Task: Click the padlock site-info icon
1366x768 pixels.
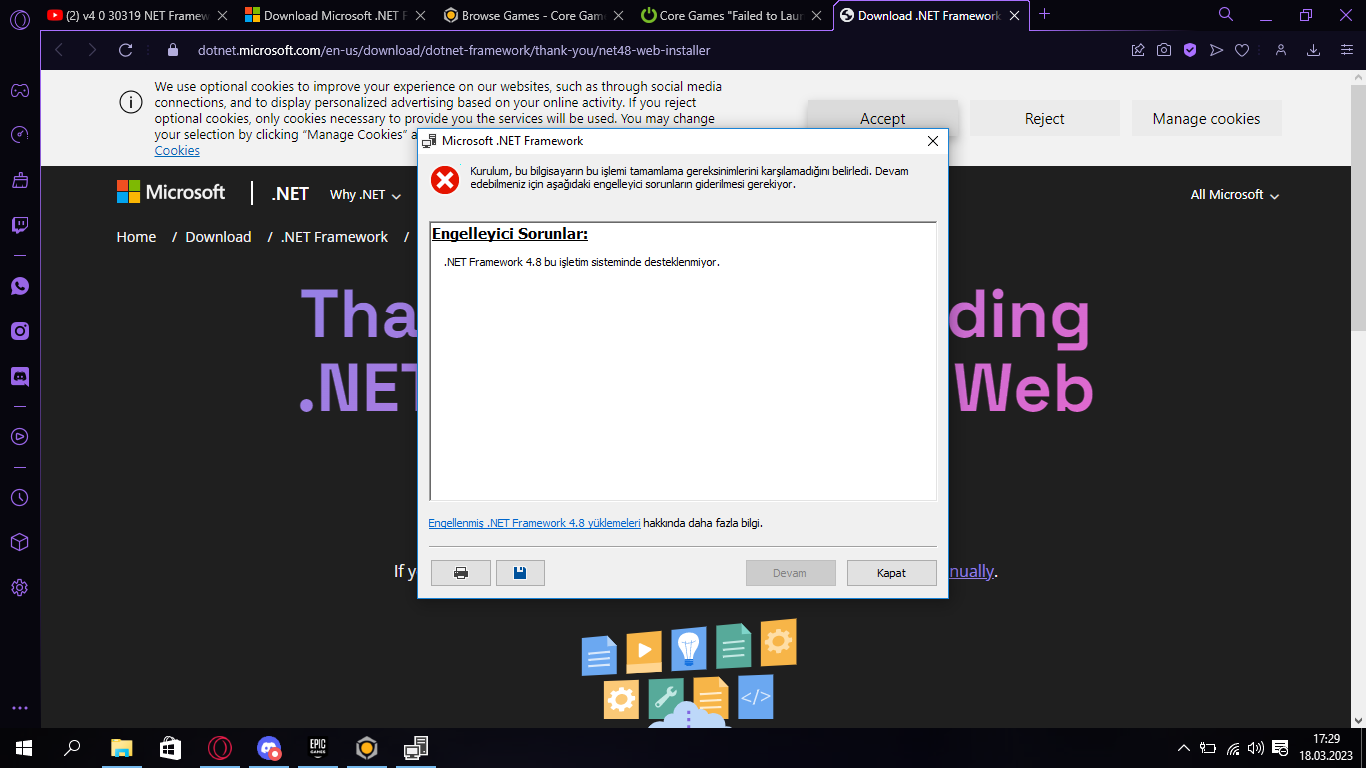Action: 172,50
